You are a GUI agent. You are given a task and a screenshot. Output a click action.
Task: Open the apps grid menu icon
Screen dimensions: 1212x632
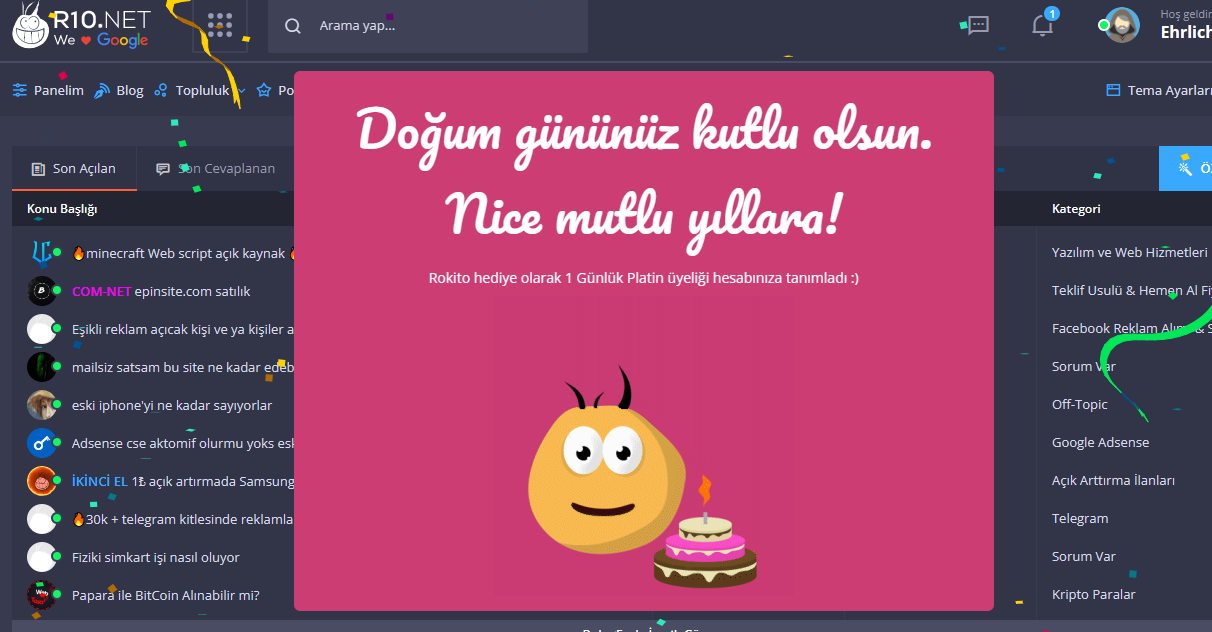pyautogui.click(x=220, y=25)
